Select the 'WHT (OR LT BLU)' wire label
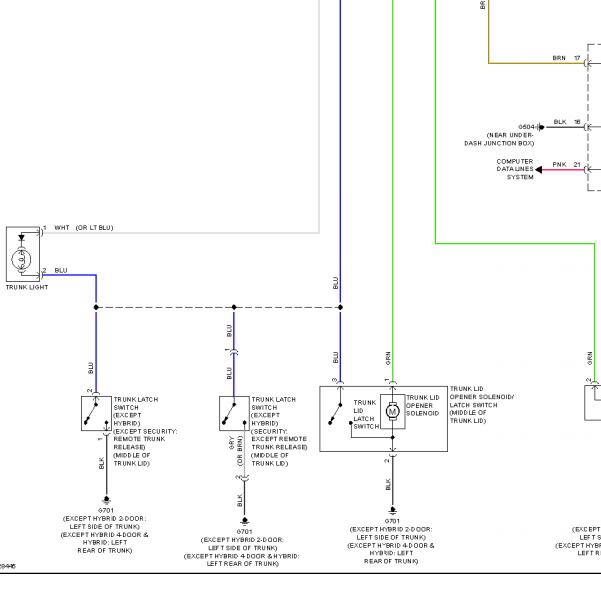Viewport: 601px width, 610px height. coord(84,228)
